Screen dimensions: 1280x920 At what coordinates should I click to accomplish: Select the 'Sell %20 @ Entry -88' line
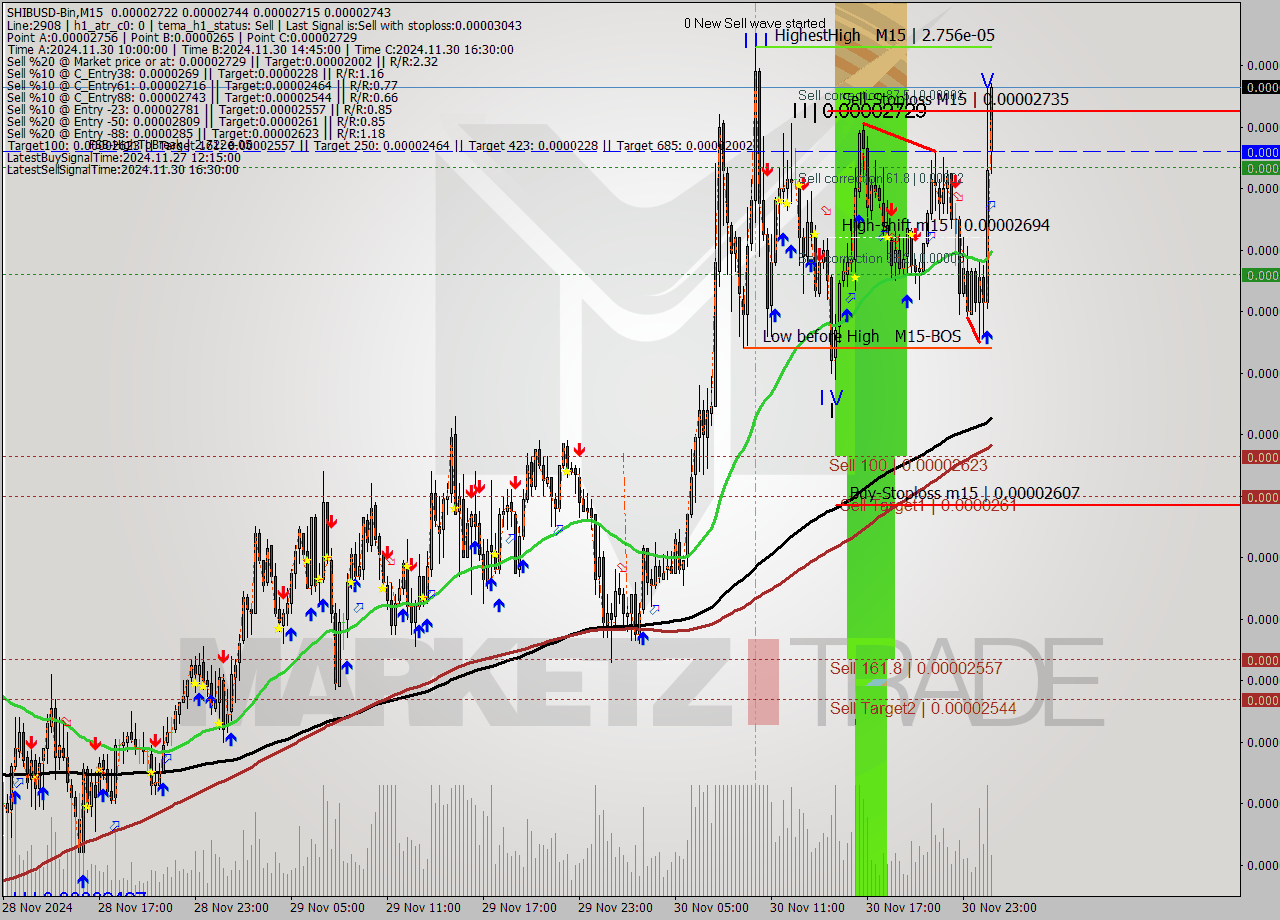pyautogui.click(x=195, y=133)
